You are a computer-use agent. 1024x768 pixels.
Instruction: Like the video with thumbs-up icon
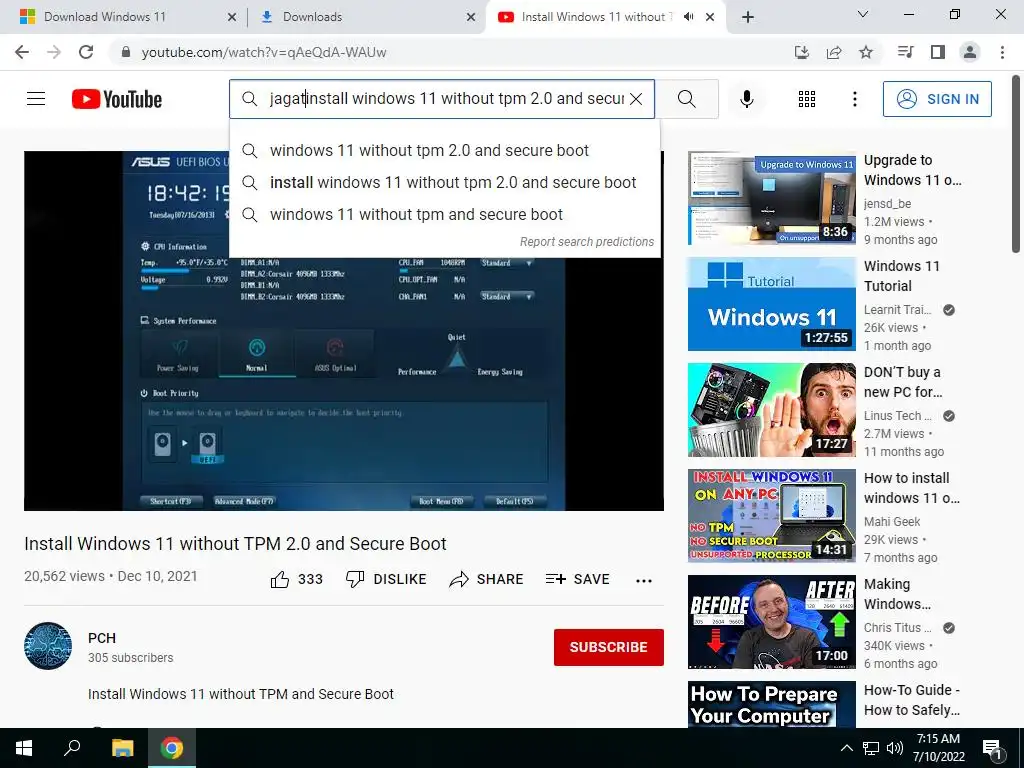click(x=280, y=579)
